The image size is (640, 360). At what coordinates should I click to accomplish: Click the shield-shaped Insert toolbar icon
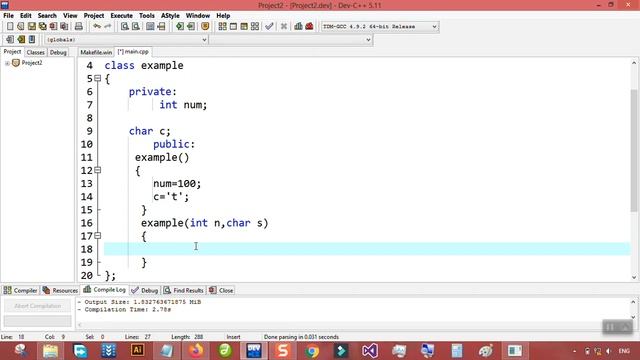click(x=205, y=27)
